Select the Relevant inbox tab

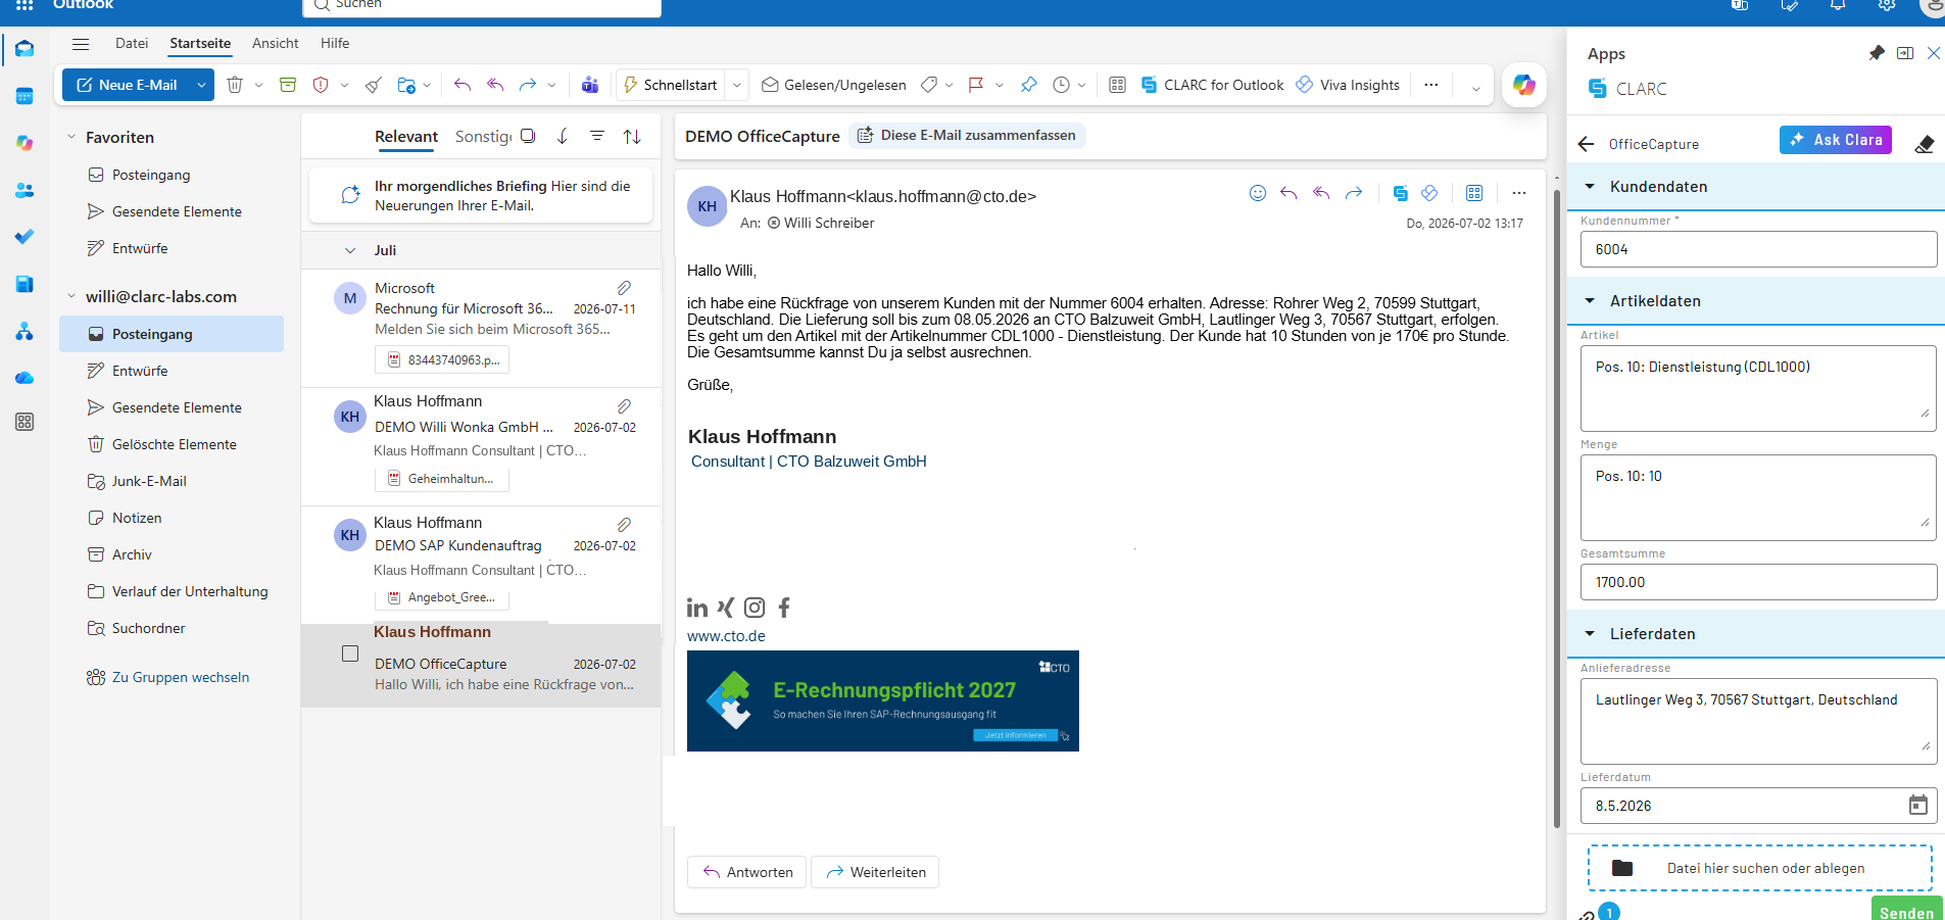(x=406, y=136)
